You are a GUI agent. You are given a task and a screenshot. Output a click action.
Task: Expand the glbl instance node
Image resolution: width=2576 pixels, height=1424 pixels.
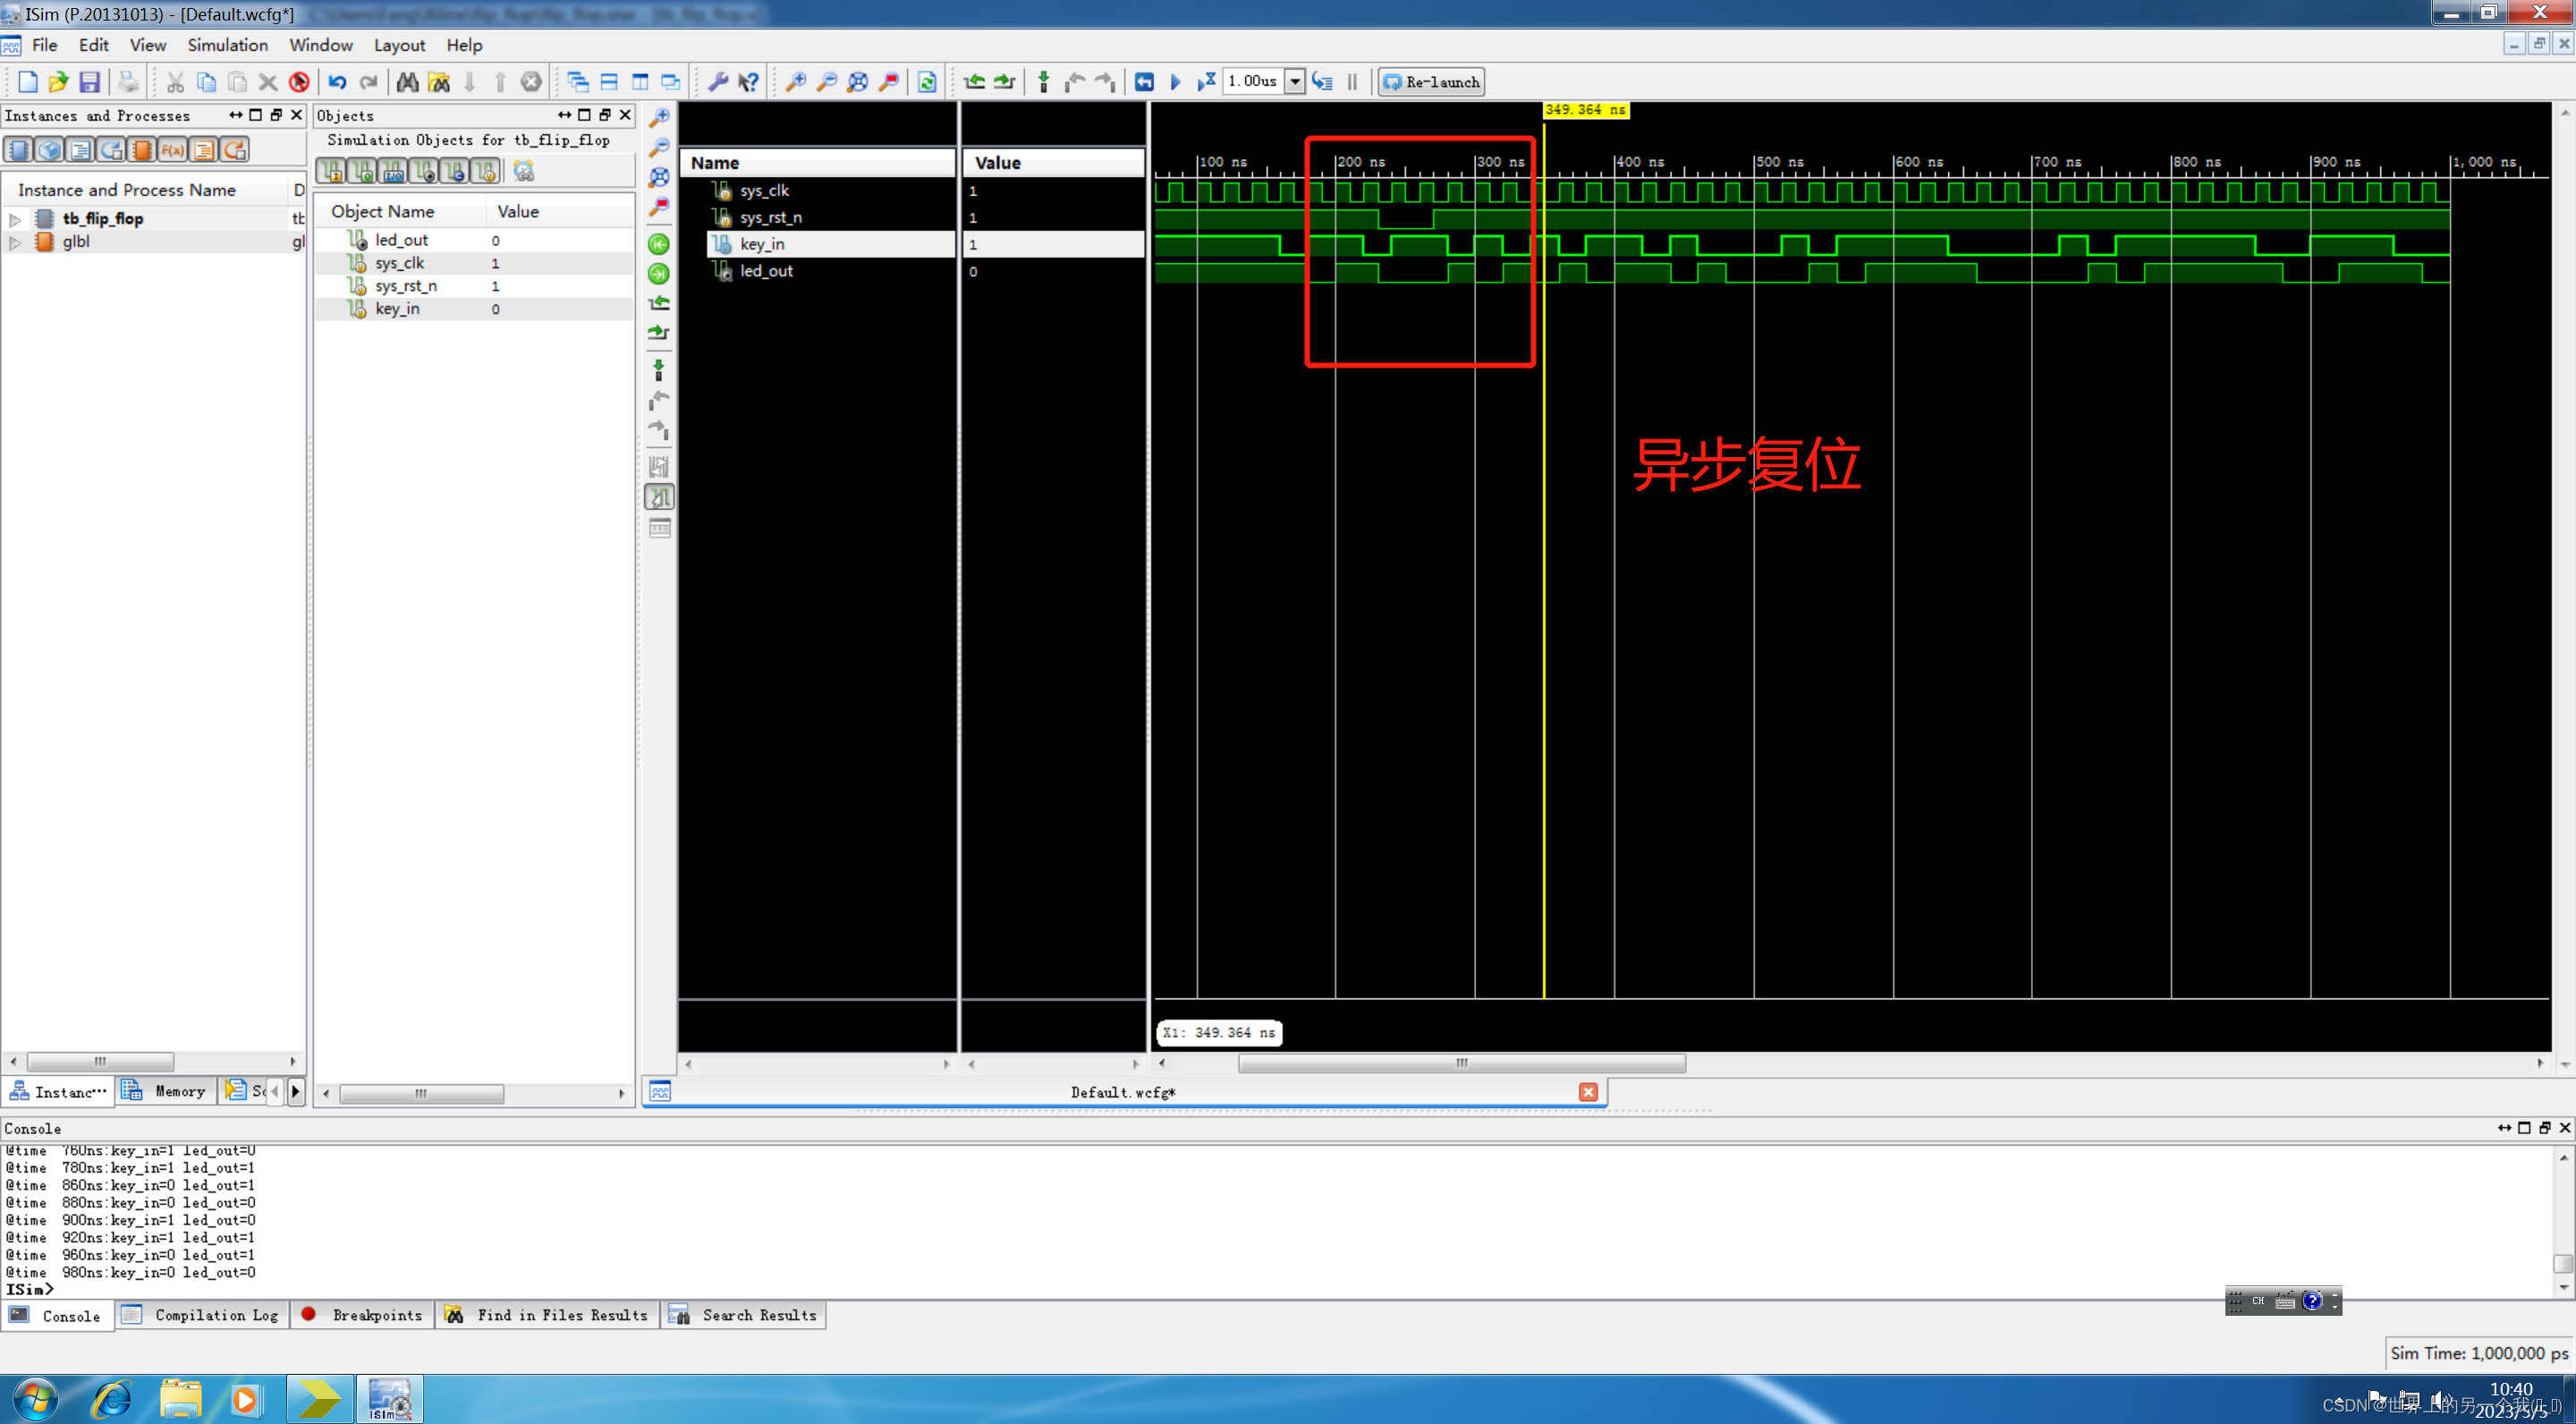pos(15,242)
